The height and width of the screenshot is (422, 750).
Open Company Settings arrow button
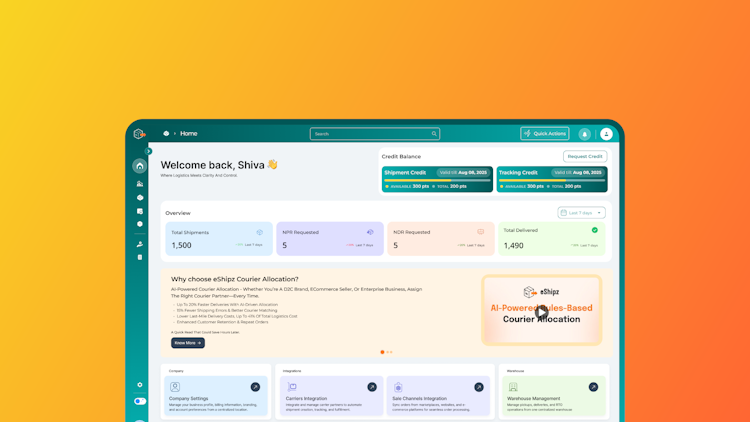[255, 387]
